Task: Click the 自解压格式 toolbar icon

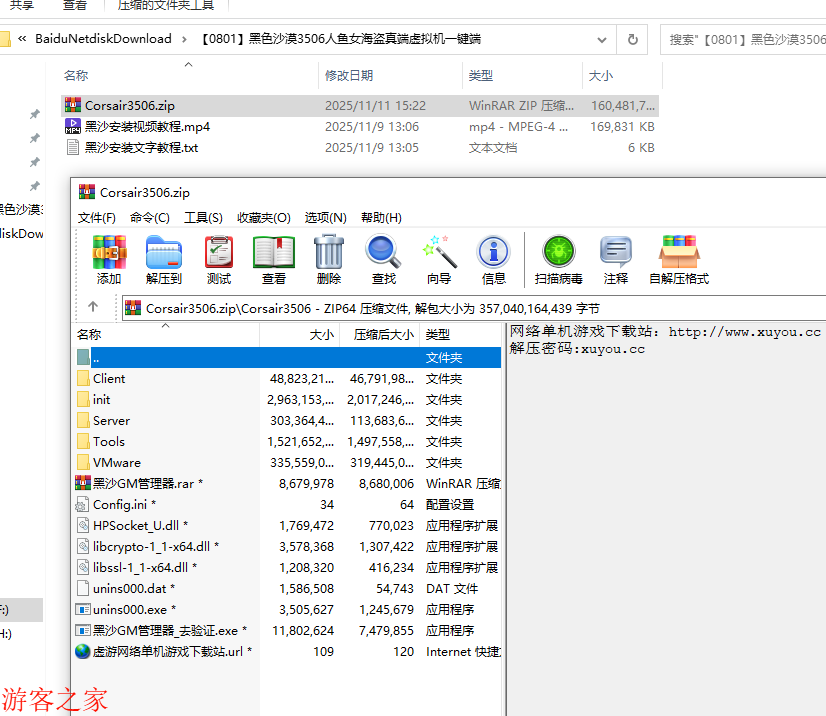Action: [x=678, y=259]
